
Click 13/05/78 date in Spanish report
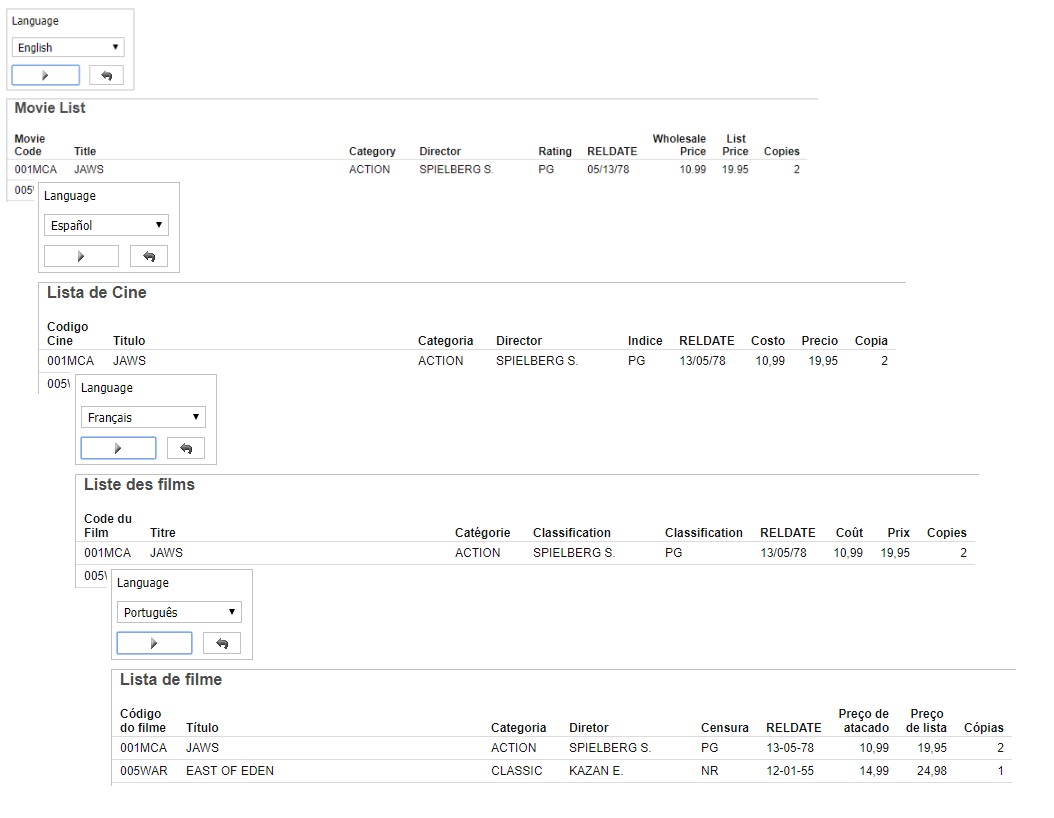[702, 361]
